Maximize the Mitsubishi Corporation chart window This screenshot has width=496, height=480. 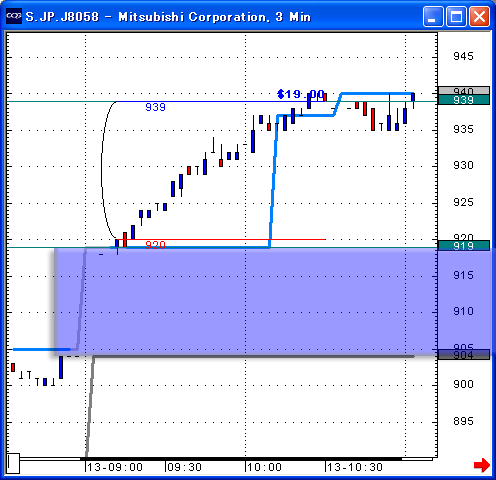pos(456,16)
